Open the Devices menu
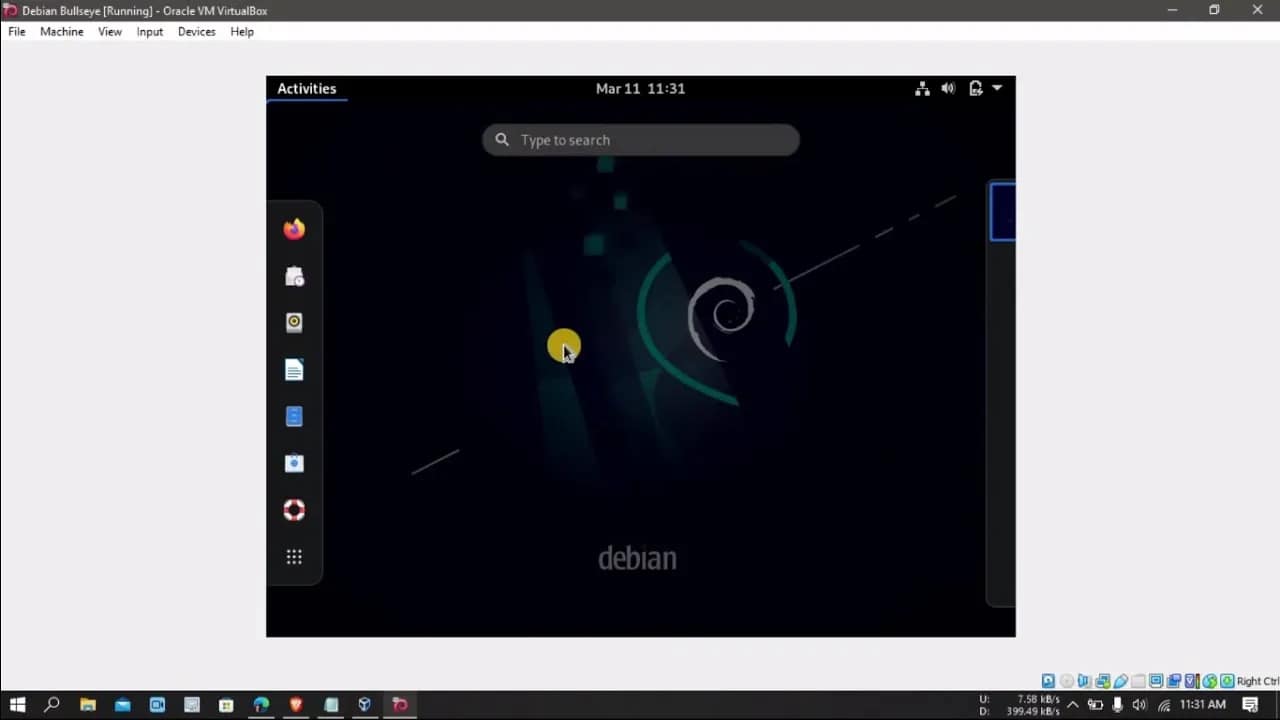Viewport: 1280px width, 720px height. (196, 31)
